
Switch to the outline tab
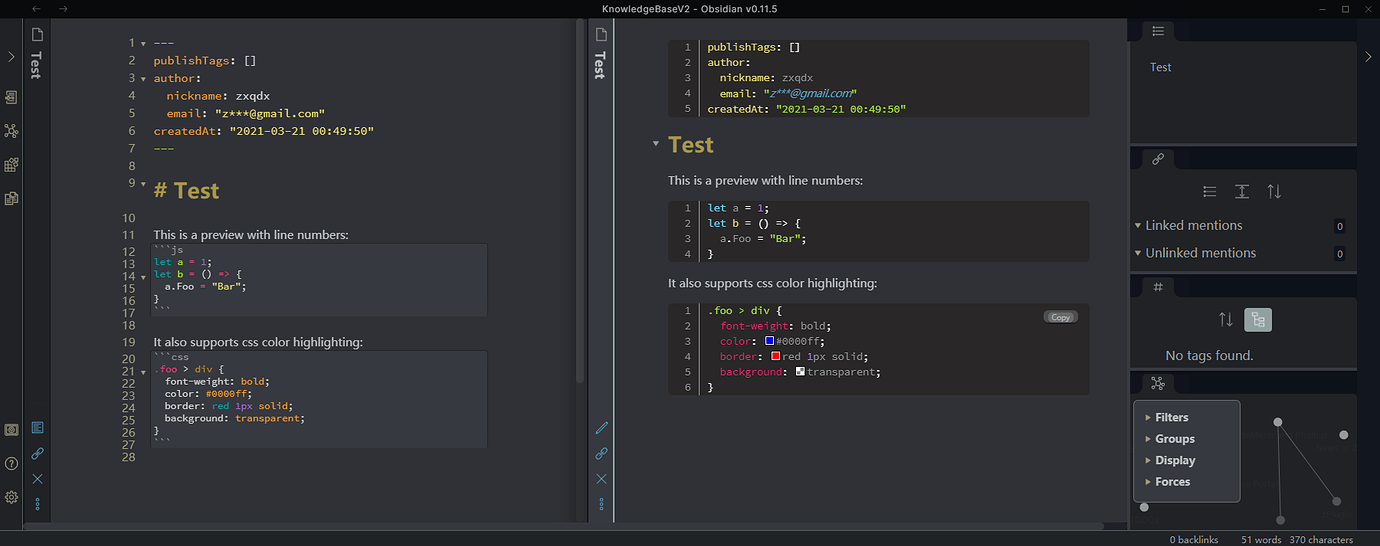click(x=1158, y=32)
